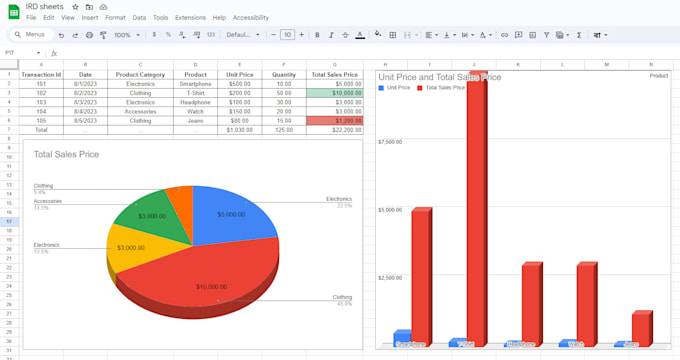The width and height of the screenshot is (680, 360).
Task: Check the cloud save status icon
Action: pyautogui.click(x=103, y=7)
